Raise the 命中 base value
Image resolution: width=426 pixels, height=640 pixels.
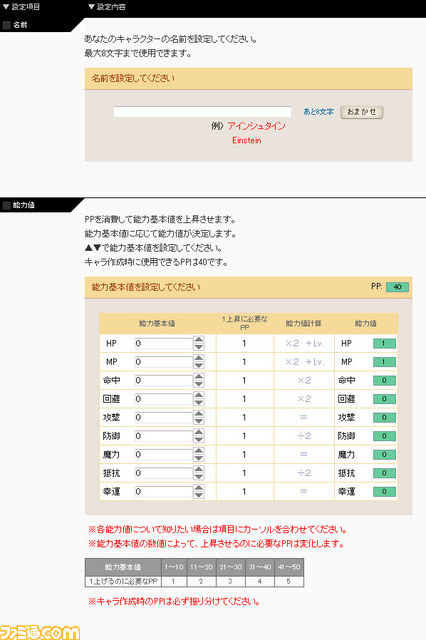(199, 377)
